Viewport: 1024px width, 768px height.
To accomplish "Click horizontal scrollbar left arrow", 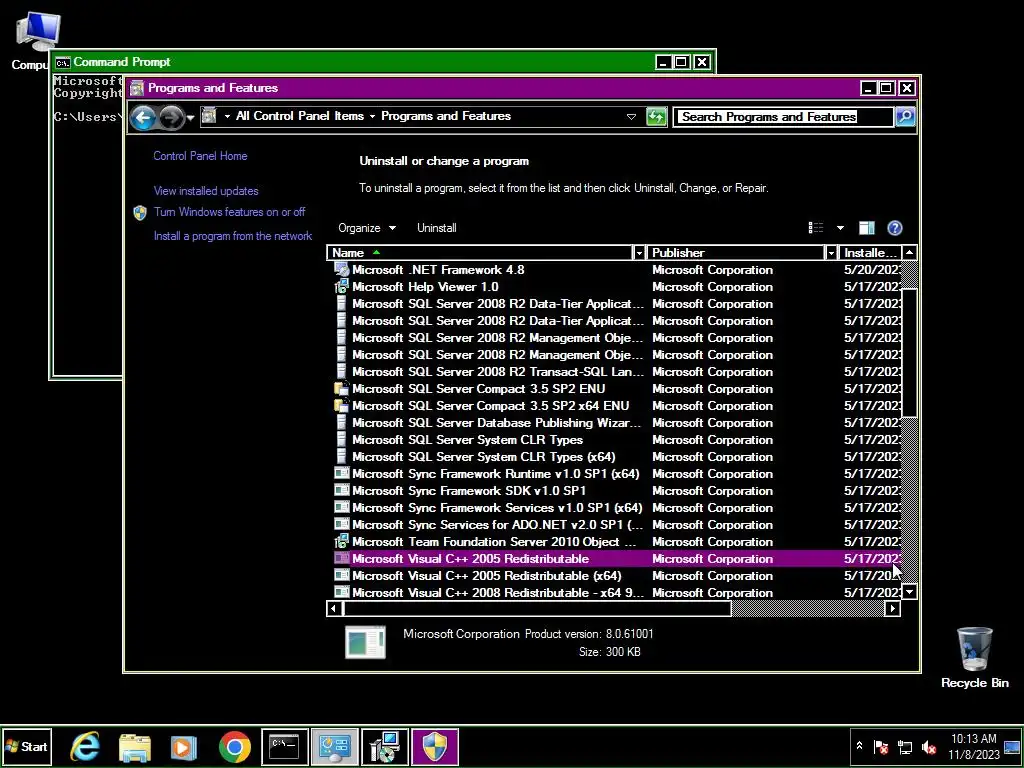I will pyautogui.click(x=334, y=609).
